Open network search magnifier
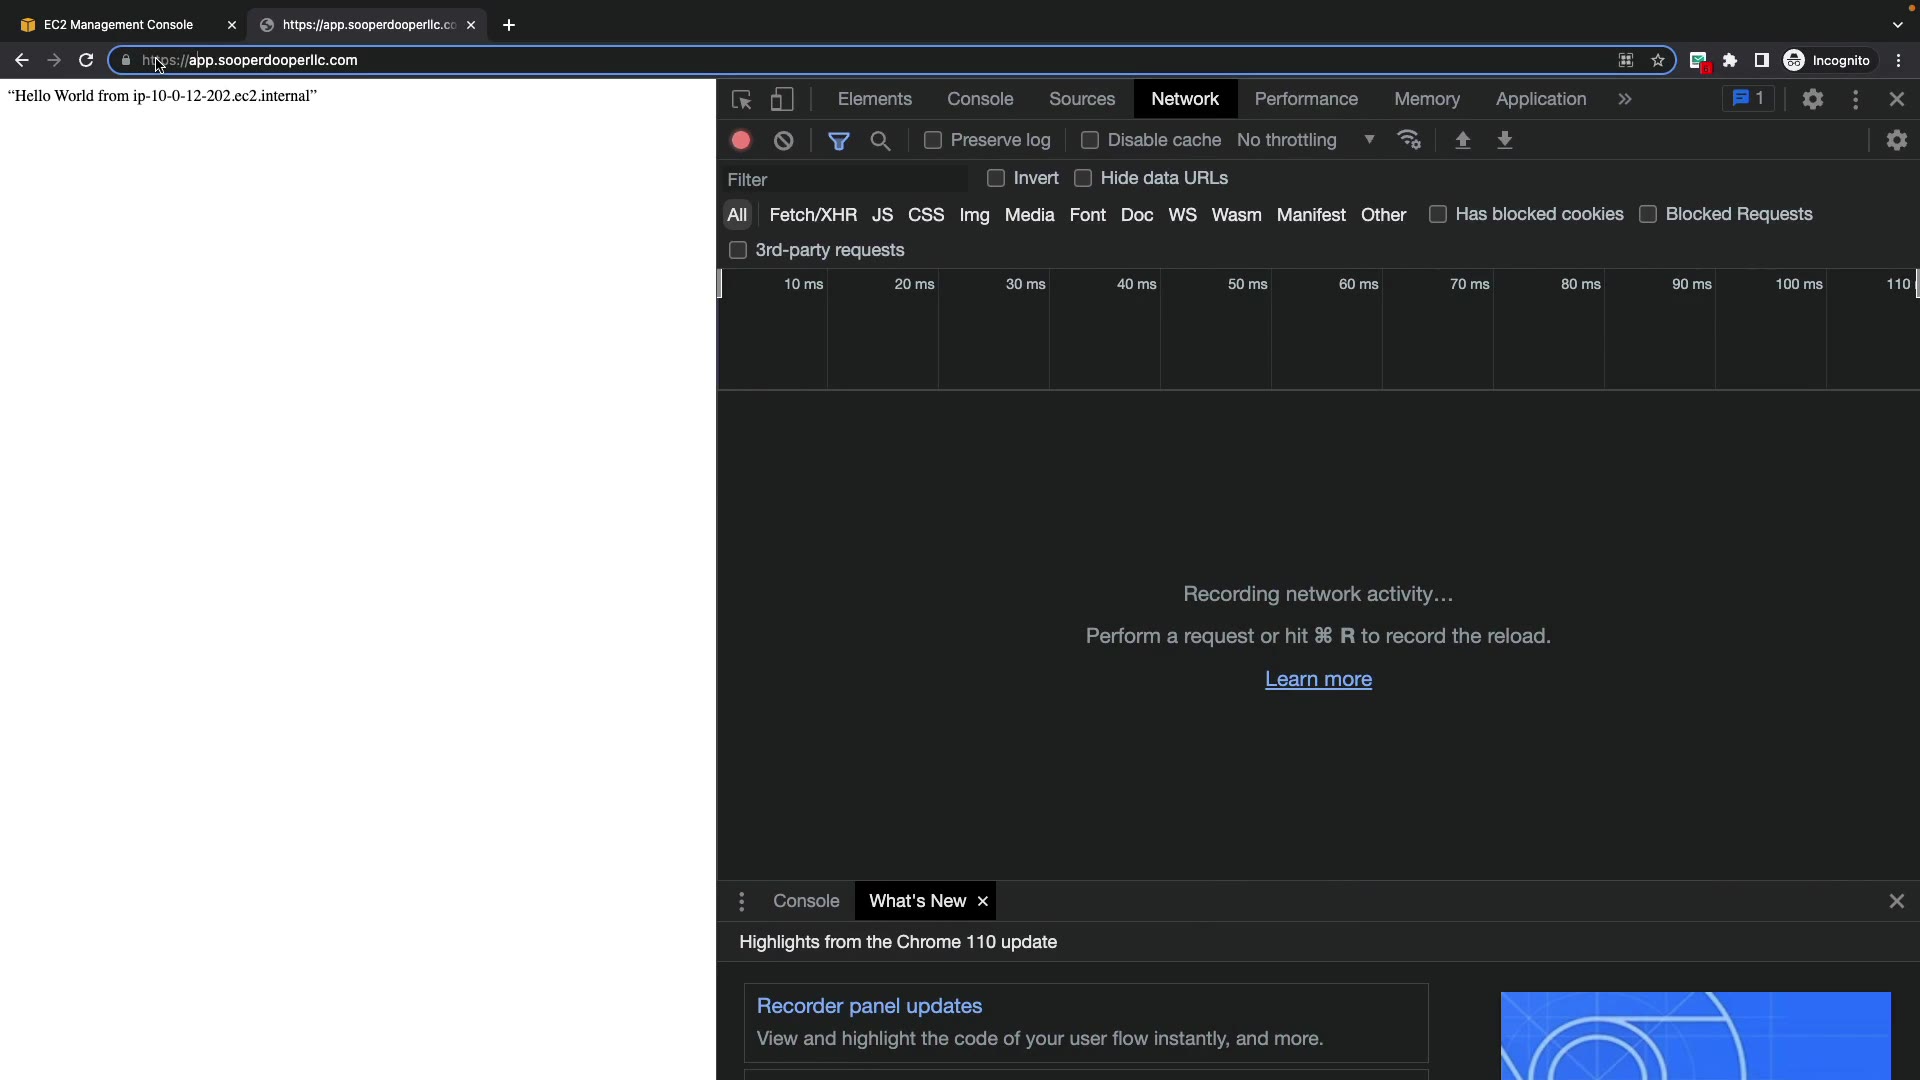 881,141
